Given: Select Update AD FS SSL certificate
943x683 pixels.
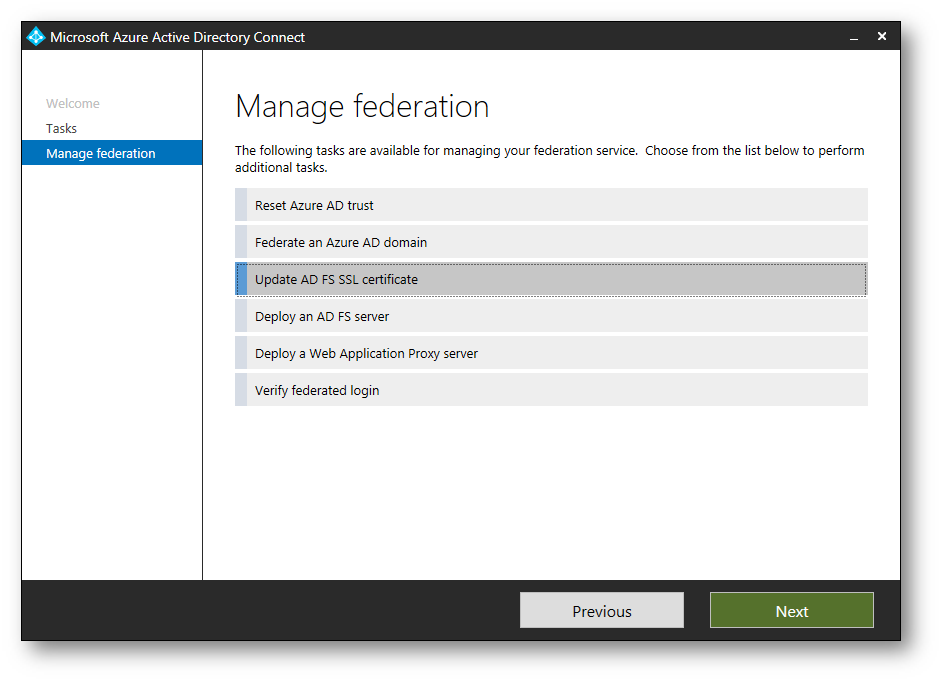Looking at the screenshot, I should tap(551, 280).
